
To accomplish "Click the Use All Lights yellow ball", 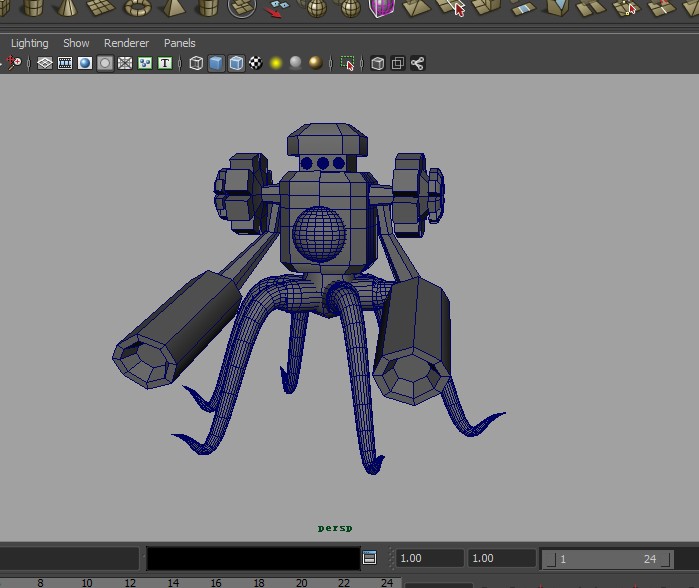I will click(x=276, y=63).
